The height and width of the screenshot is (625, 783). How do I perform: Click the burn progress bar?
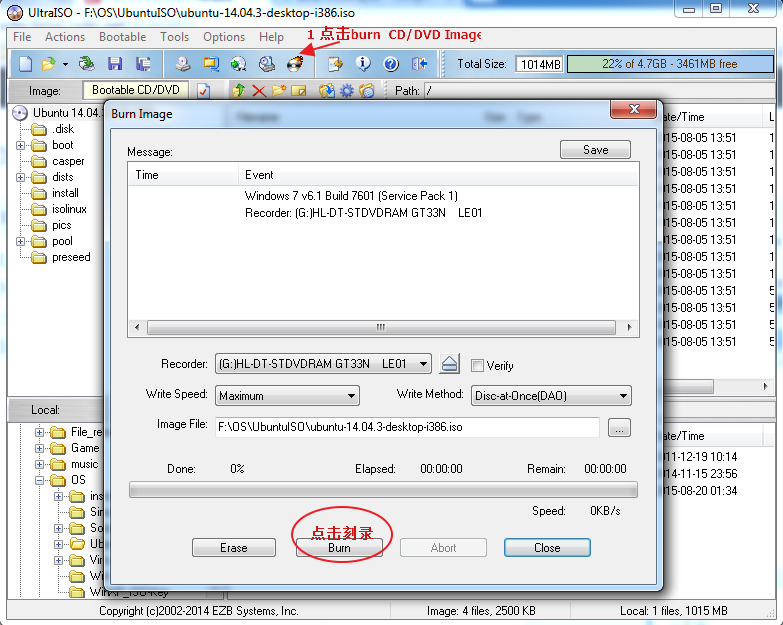pos(383,490)
